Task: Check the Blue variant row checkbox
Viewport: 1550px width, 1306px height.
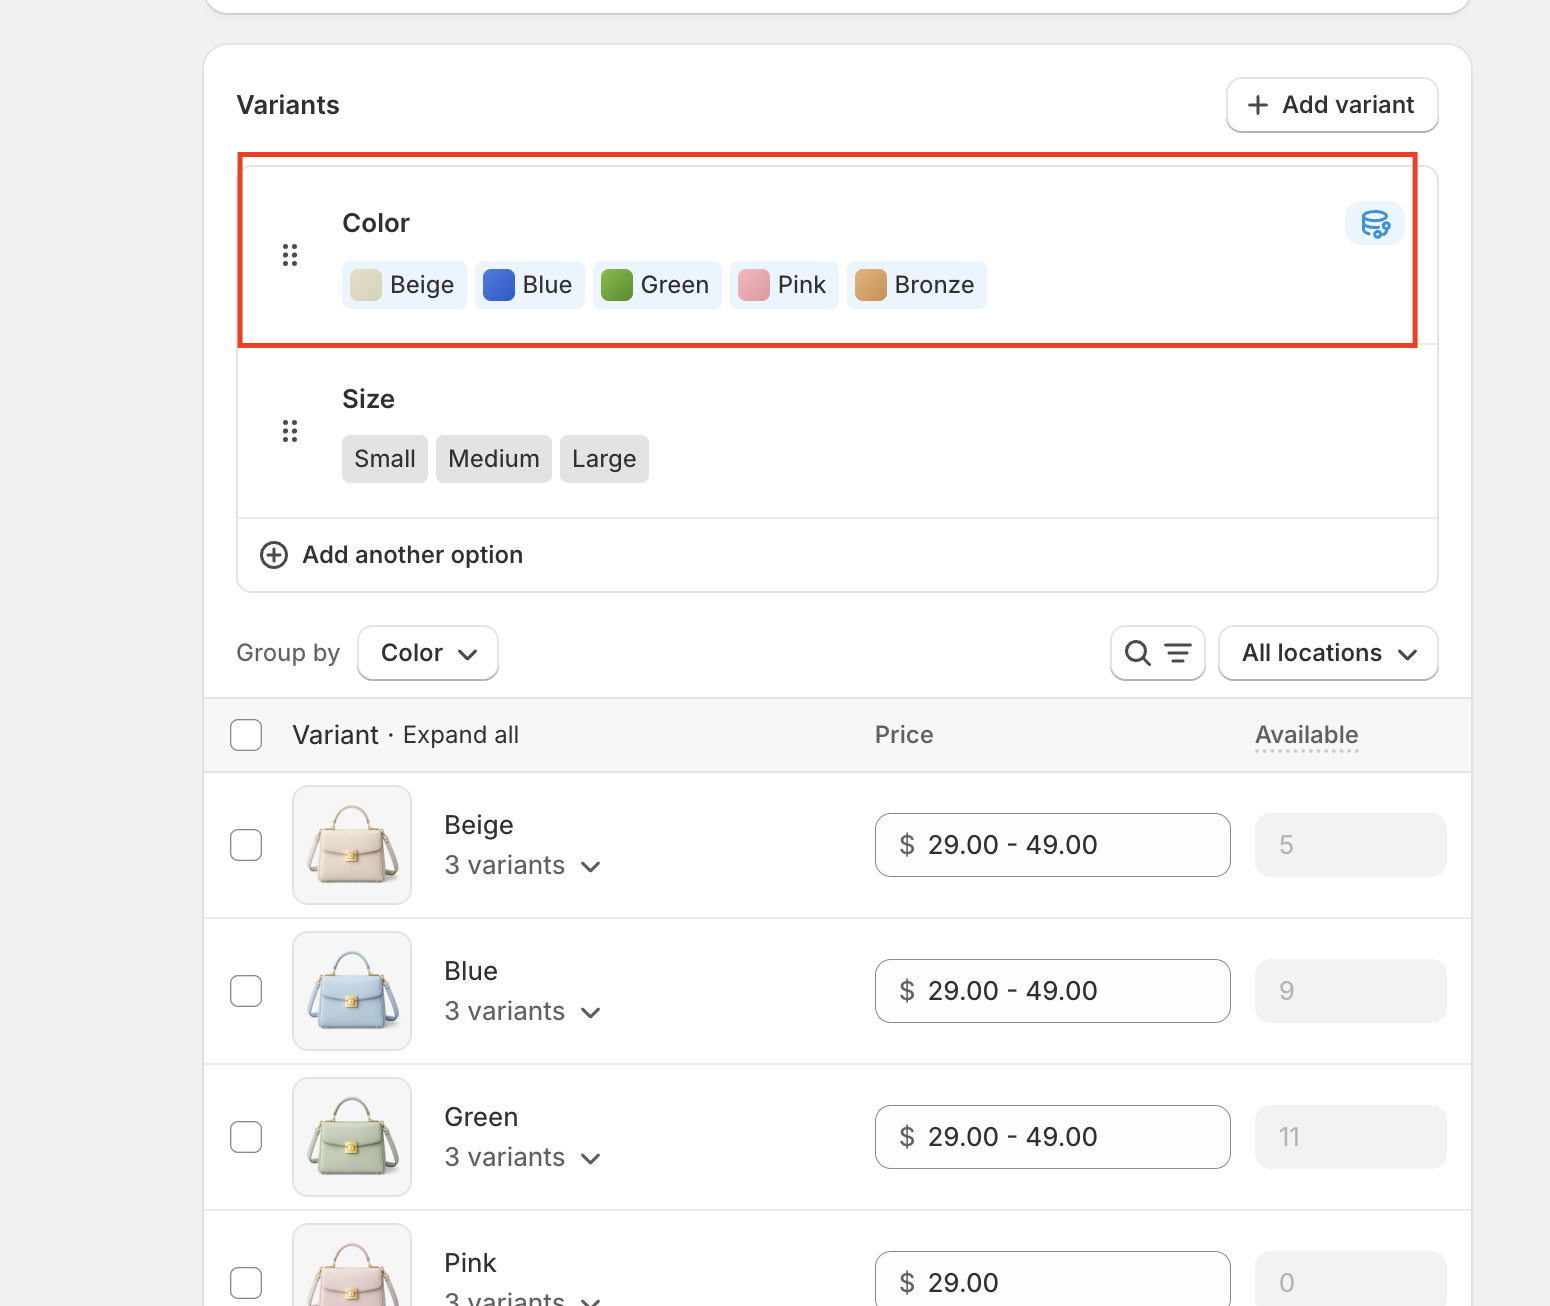Action: (x=246, y=991)
